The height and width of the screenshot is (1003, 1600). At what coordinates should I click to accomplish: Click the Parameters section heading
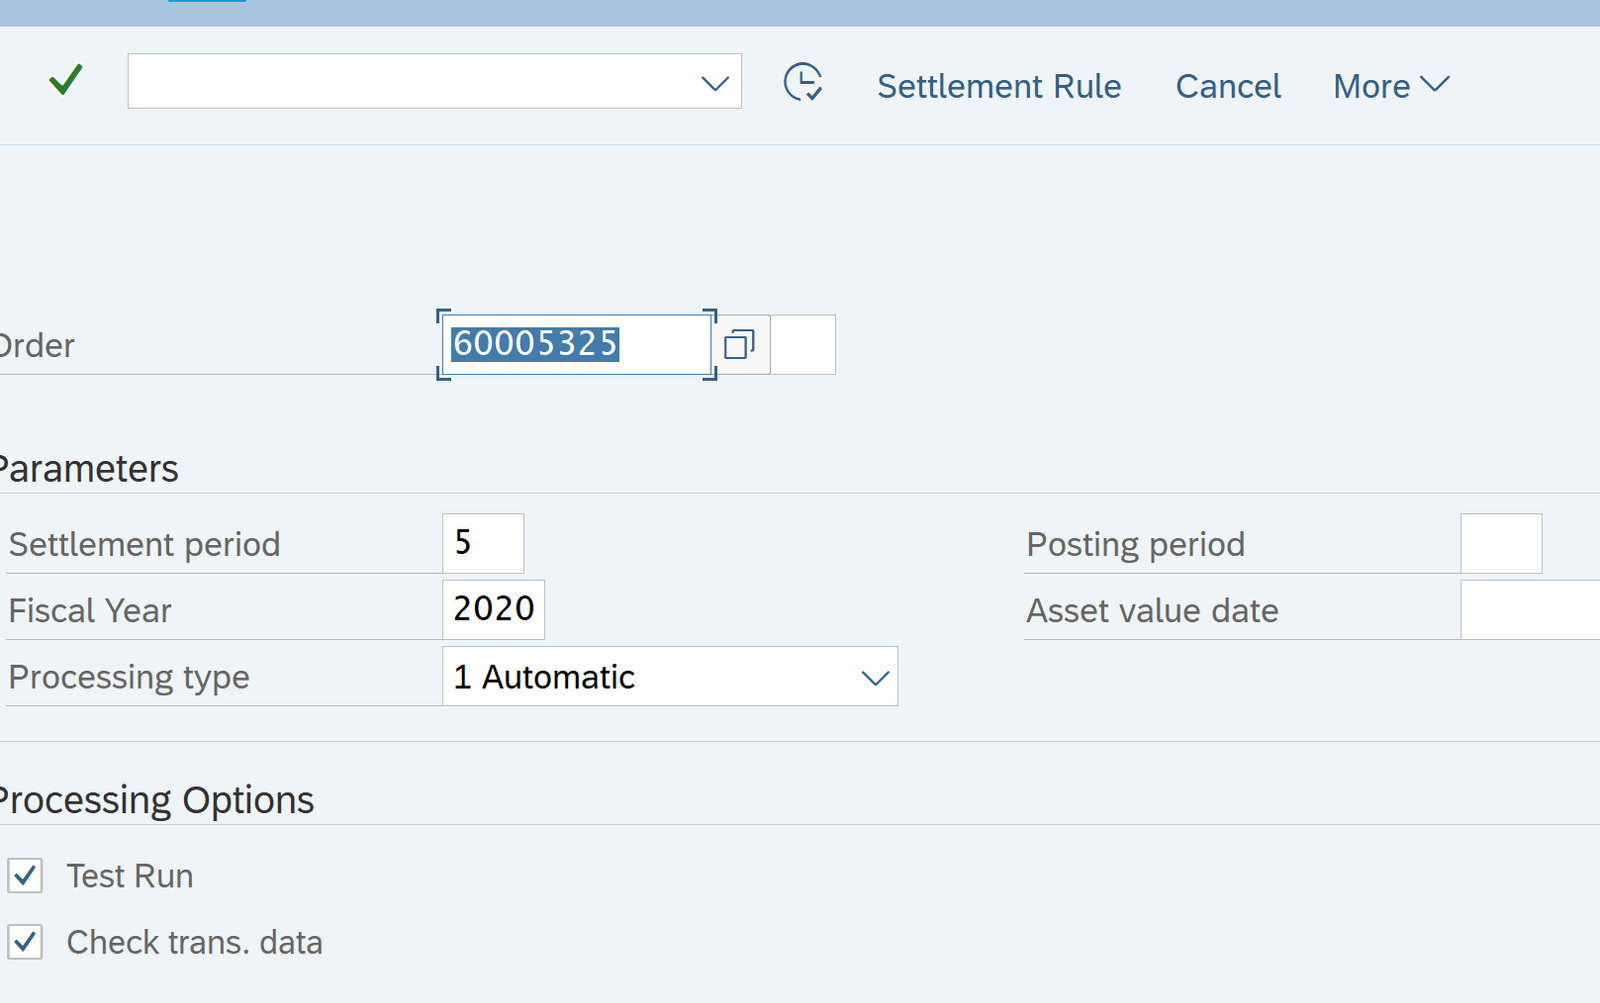[89, 469]
